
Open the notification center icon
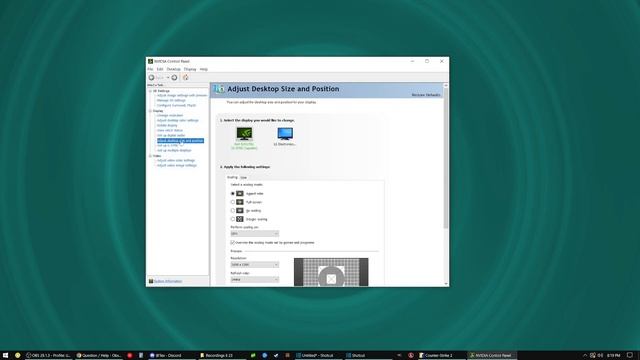[630, 356]
